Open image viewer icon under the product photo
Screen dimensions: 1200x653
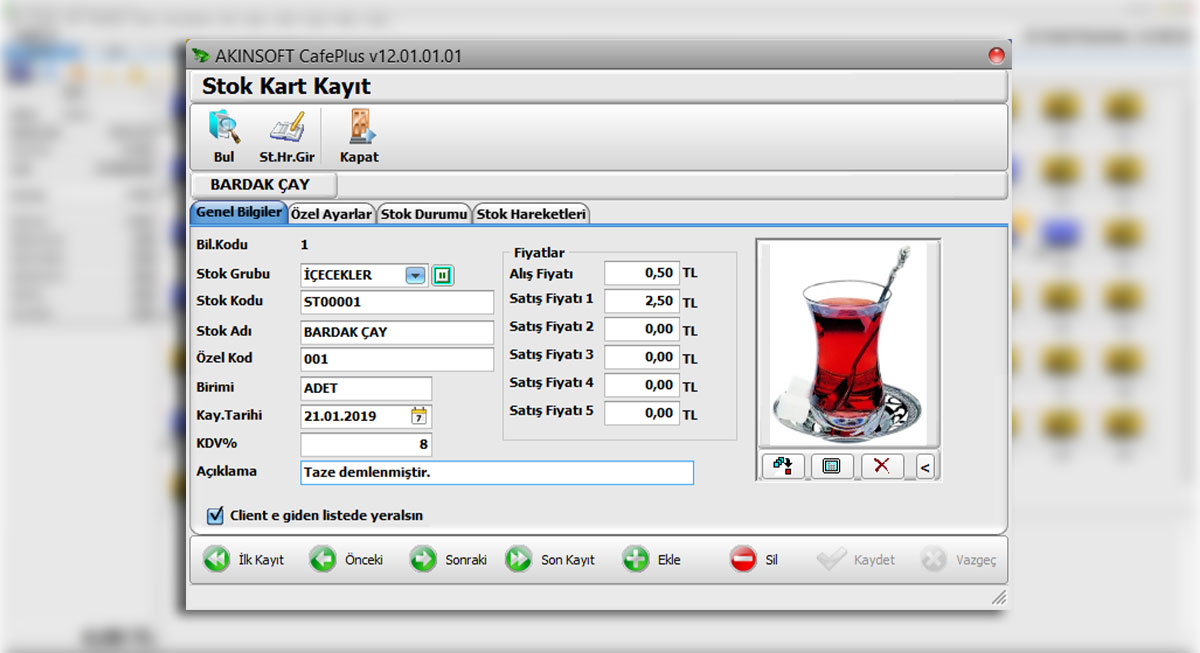pos(832,466)
